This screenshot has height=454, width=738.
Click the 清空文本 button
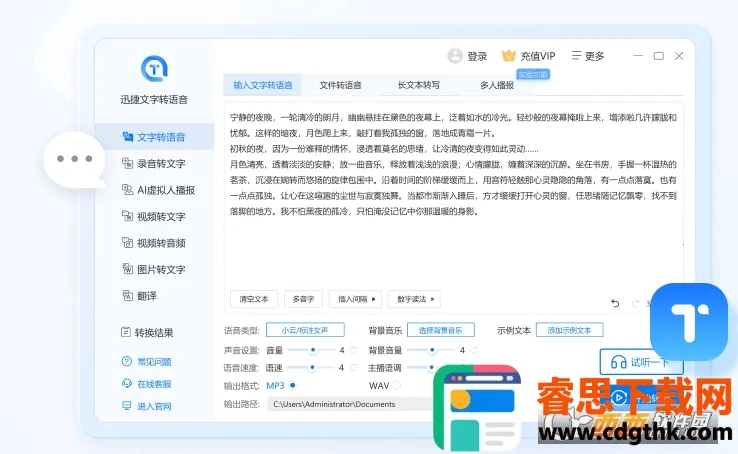(254, 299)
